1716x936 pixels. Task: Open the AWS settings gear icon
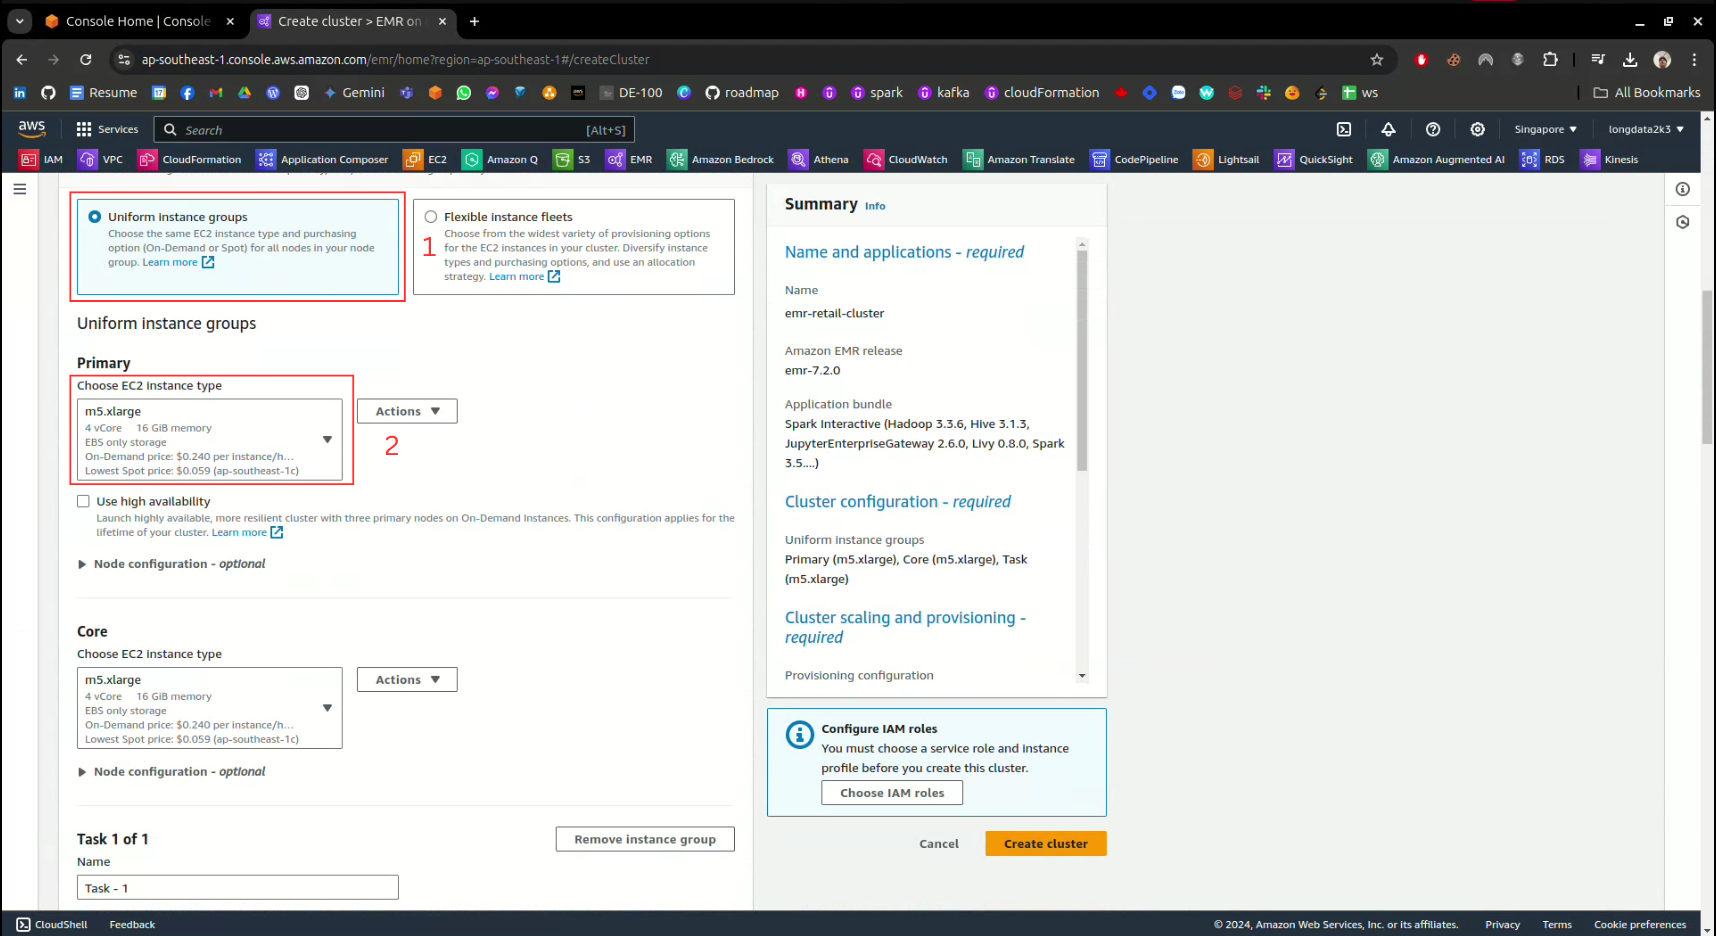pos(1477,129)
